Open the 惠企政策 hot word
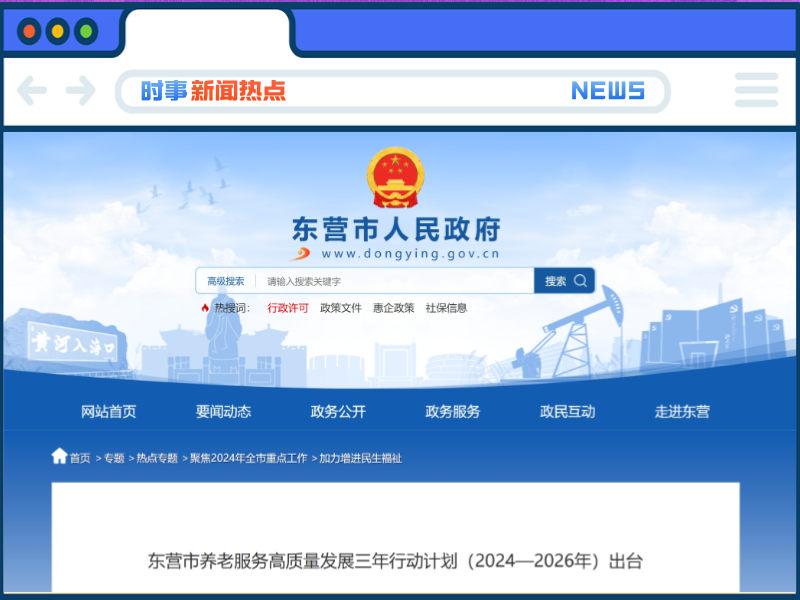Viewport: 800px width, 600px height. click(393, 308)
